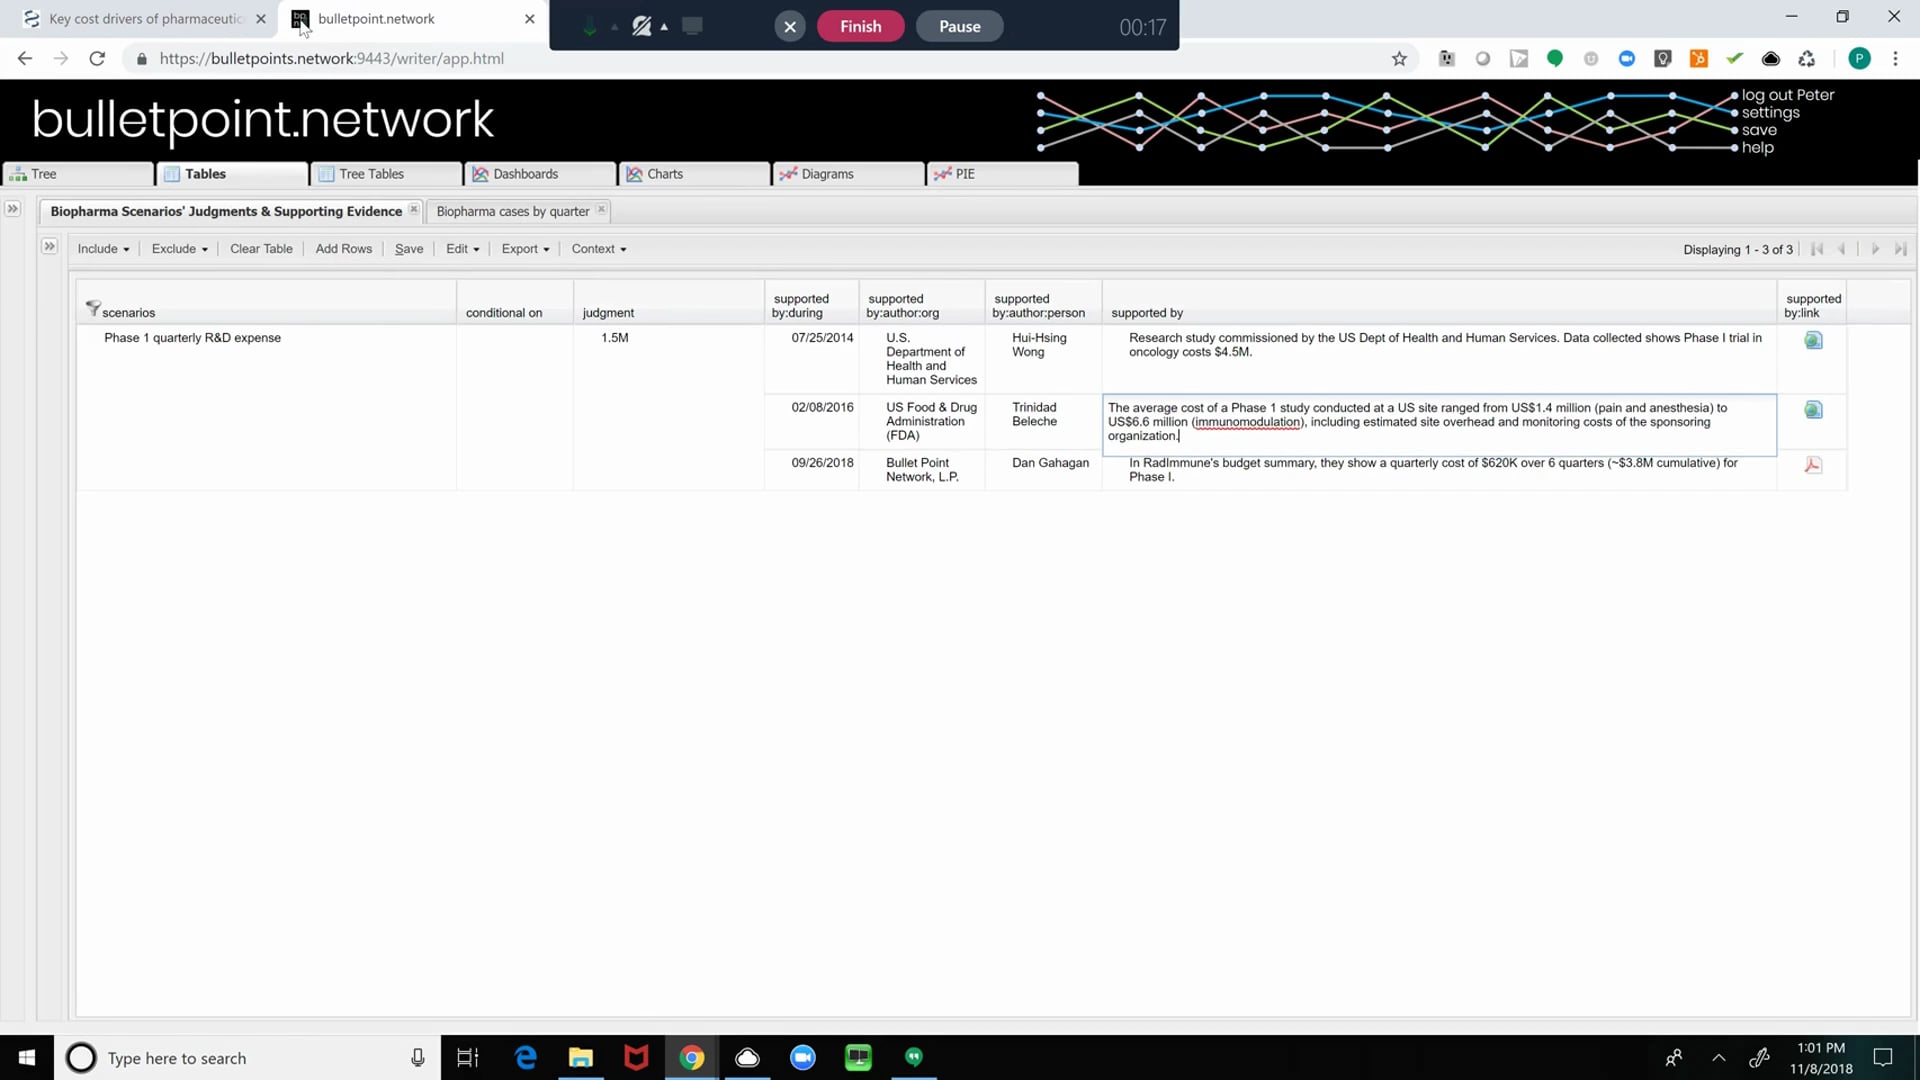Open the Zoom browser extension icon

1626,58
